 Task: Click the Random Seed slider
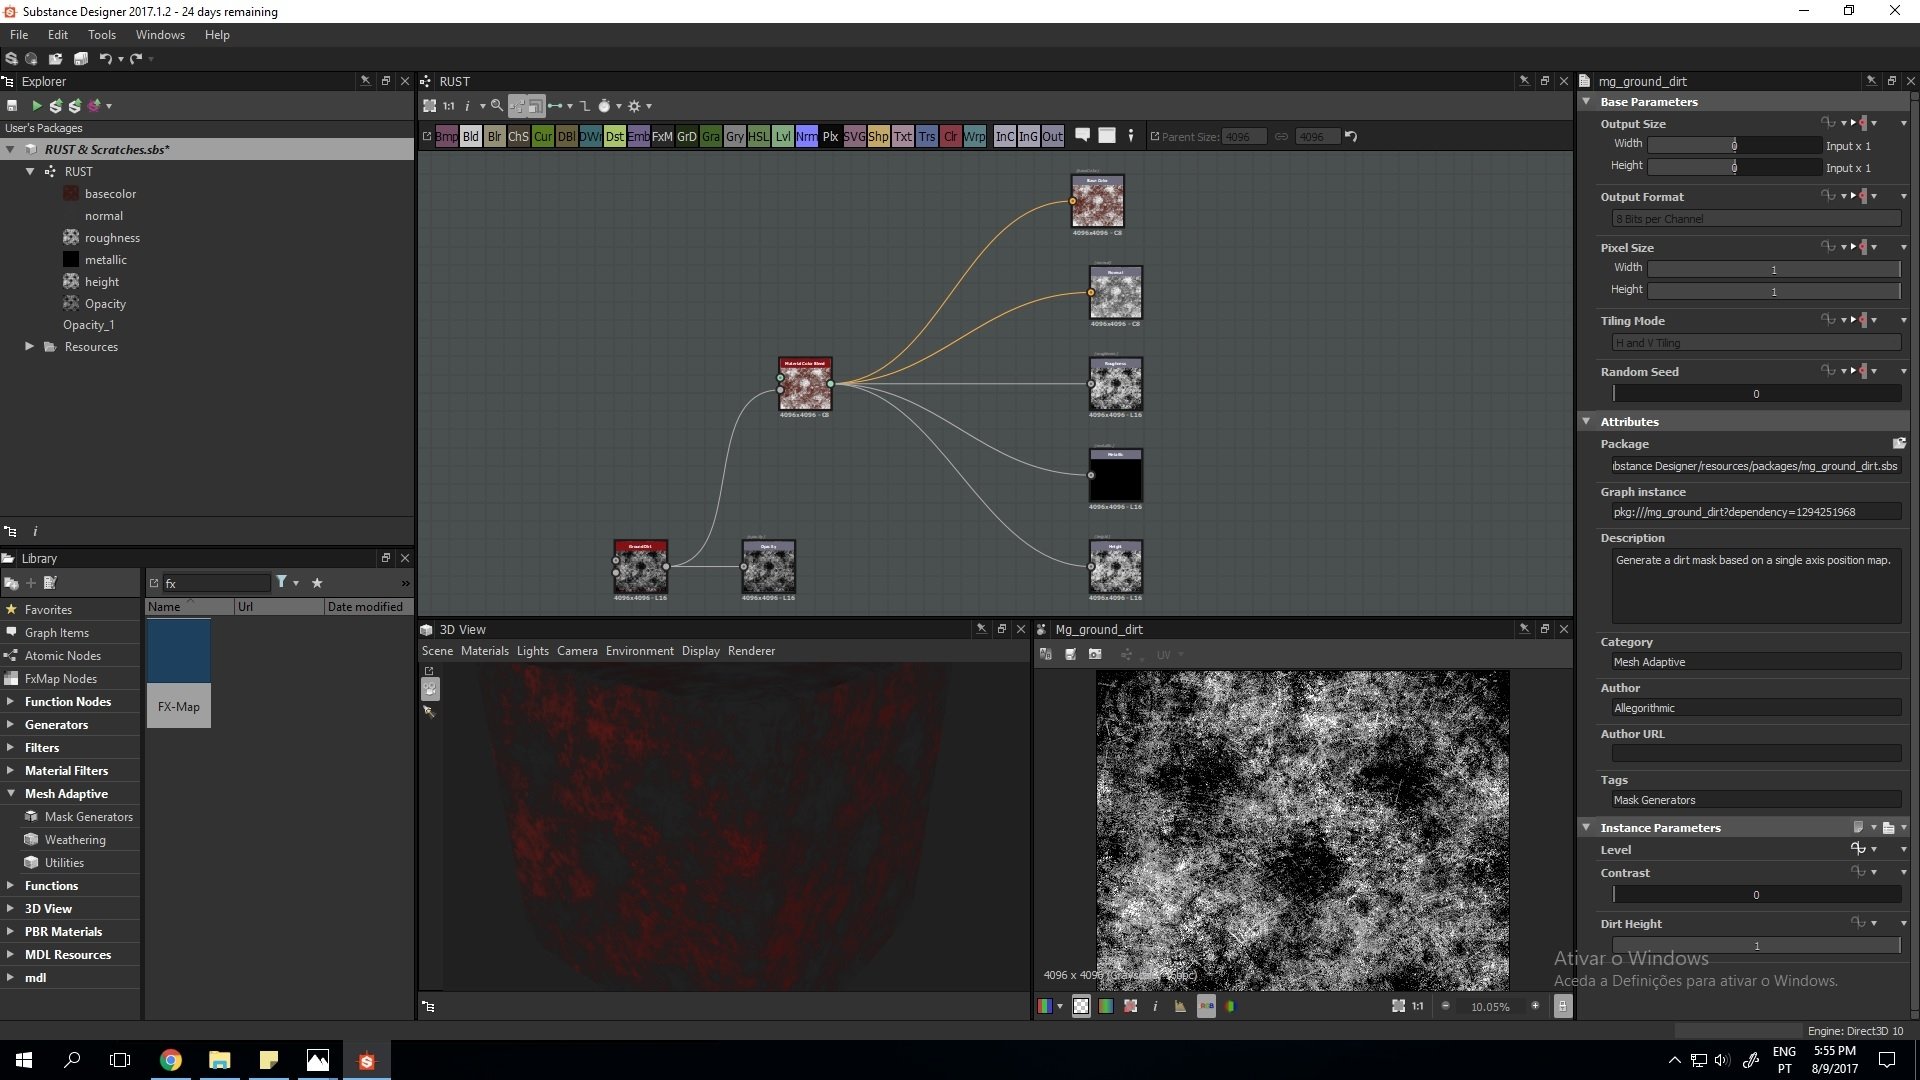tap(1756, 394)
